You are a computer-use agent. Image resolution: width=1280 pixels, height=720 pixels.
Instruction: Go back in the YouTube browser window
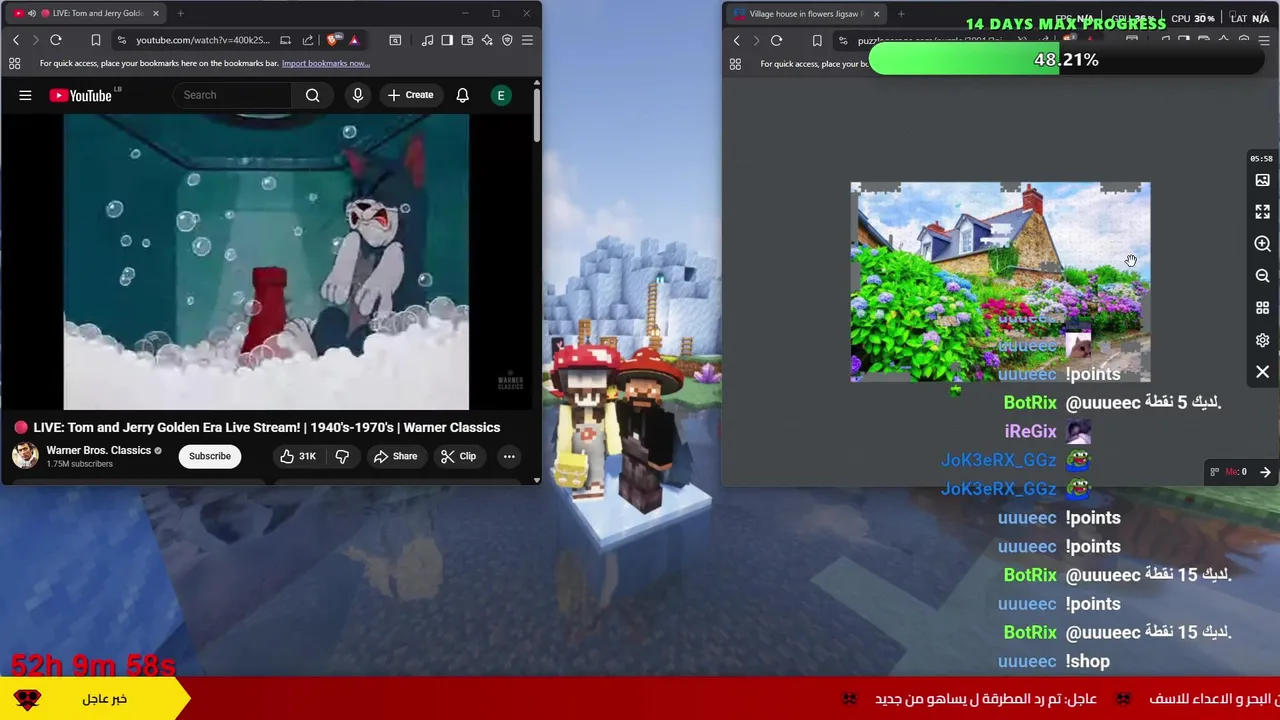click(16, 40)
